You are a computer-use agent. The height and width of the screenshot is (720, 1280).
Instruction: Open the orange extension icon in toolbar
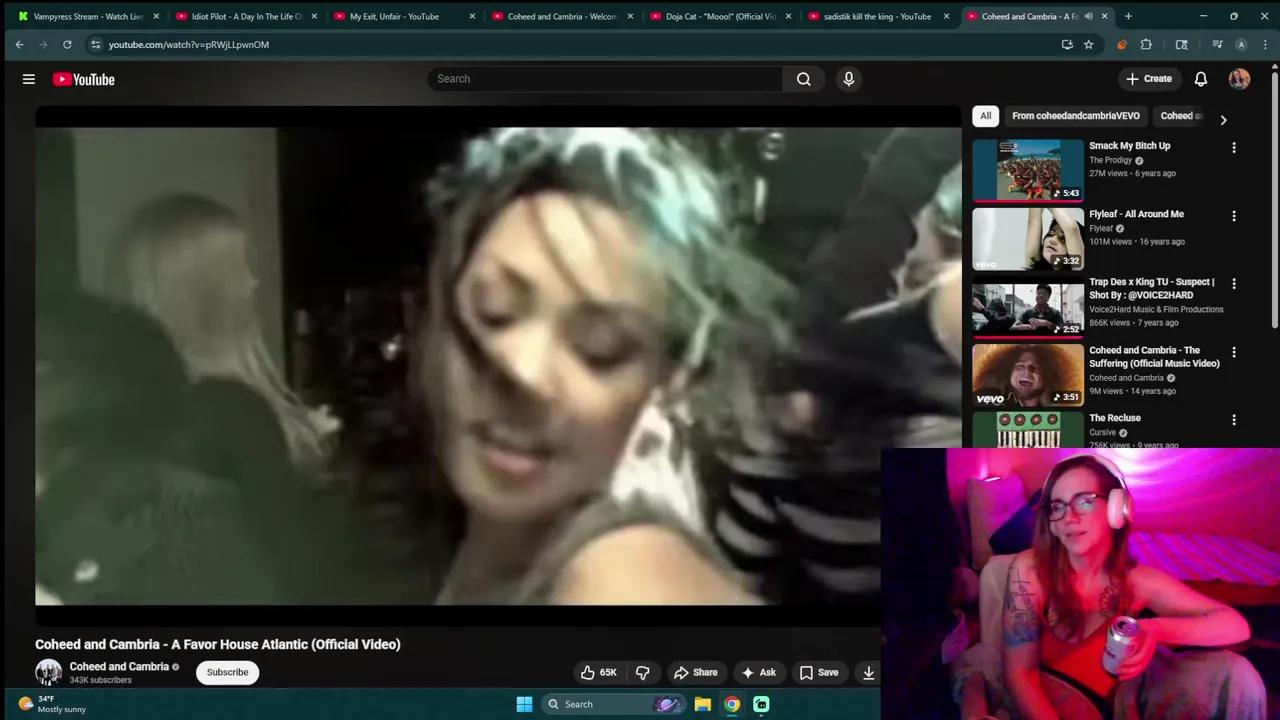(x=1121, y=44)
